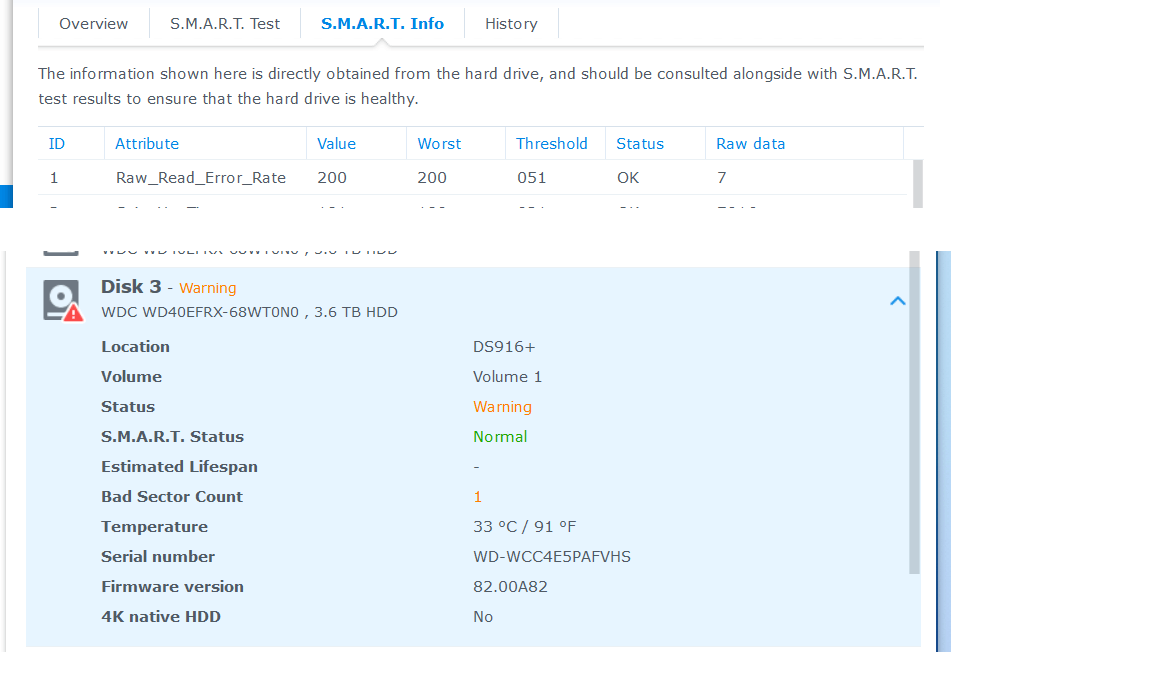The image size is (1152, 696).
Task: Click the Warning status value
Action: [503, 406]
